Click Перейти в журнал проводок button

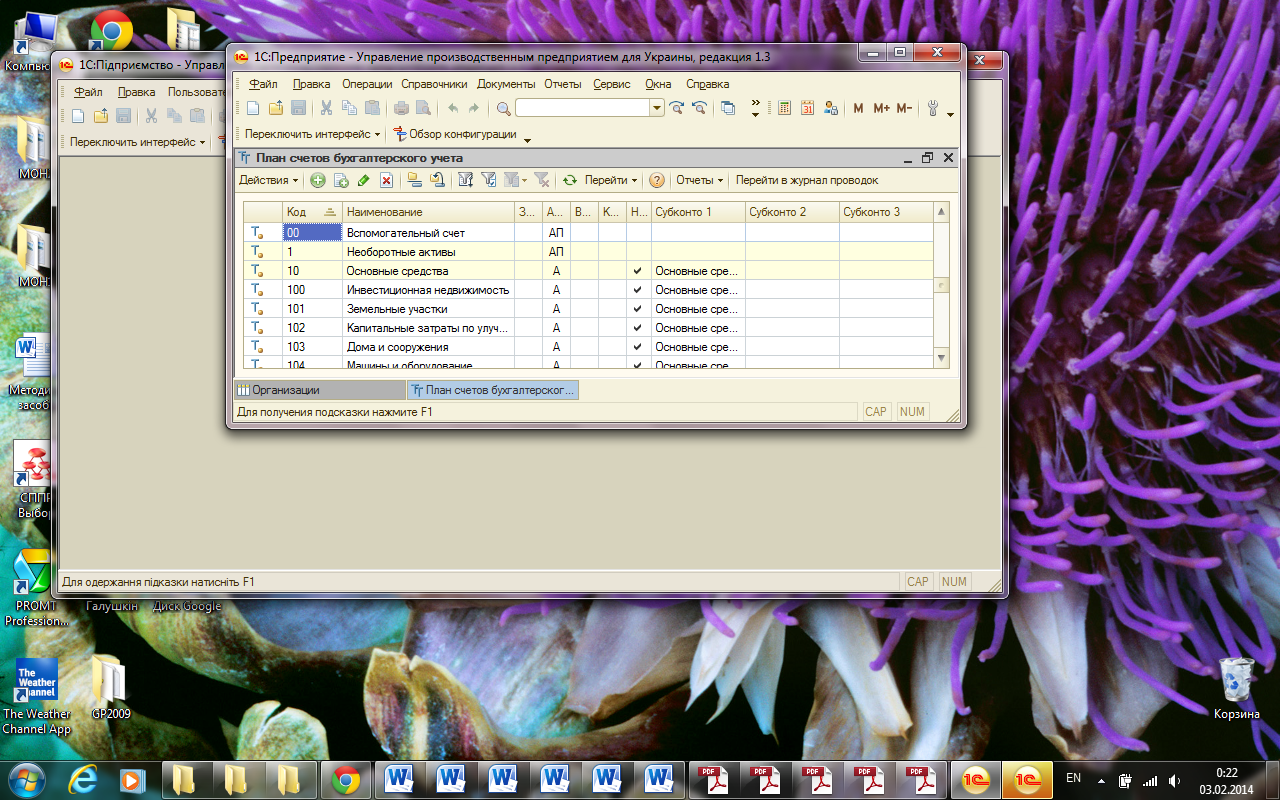[807, 180]
